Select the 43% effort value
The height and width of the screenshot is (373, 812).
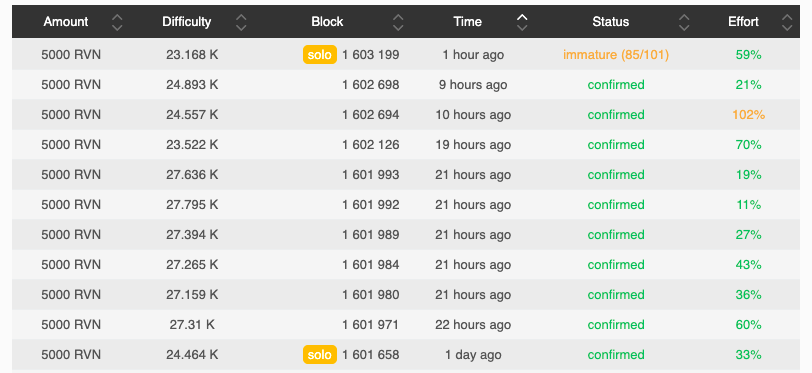(748, 265)
